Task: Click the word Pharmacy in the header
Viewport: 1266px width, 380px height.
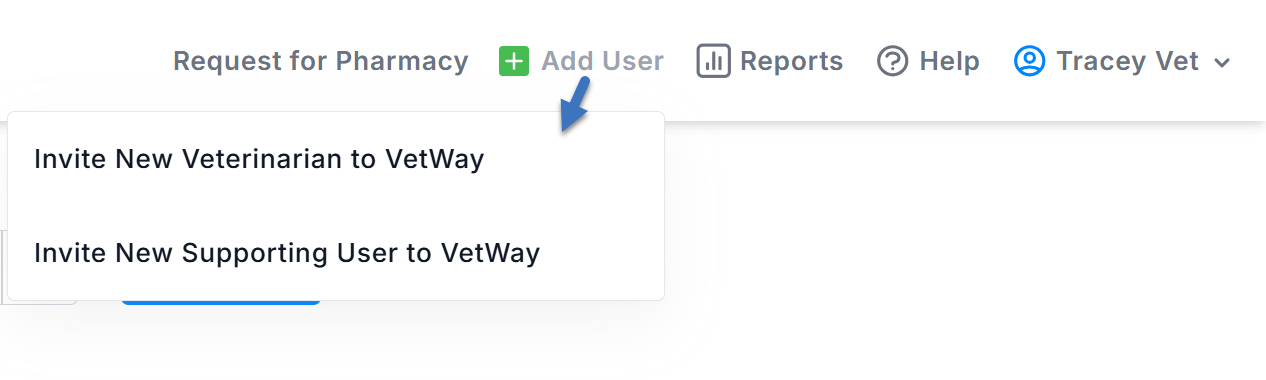Action: point(402,62)
